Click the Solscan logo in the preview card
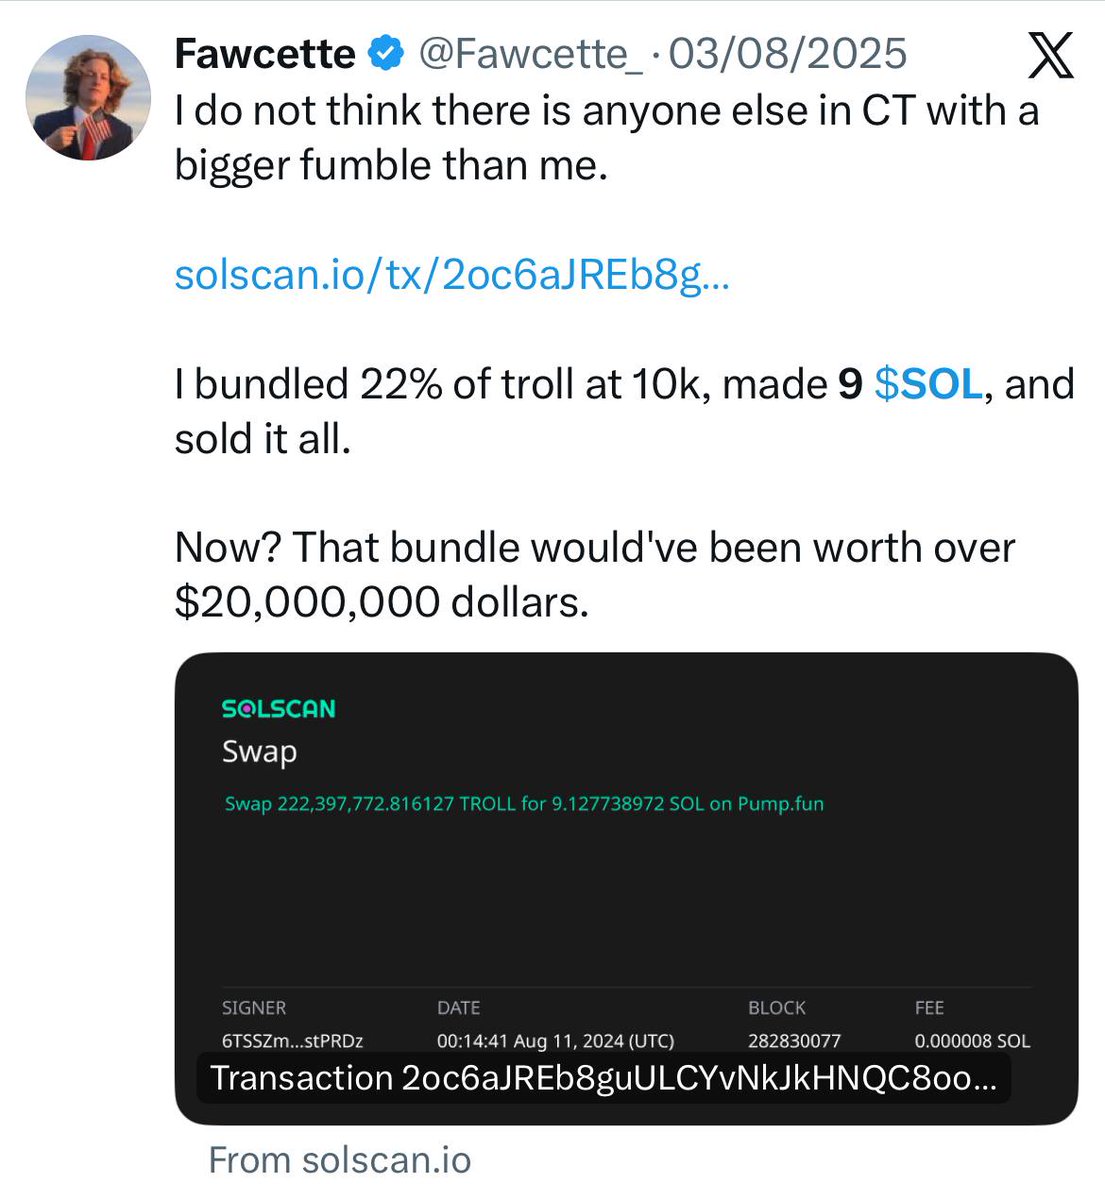1105x1200 pixels. (278, 709)
